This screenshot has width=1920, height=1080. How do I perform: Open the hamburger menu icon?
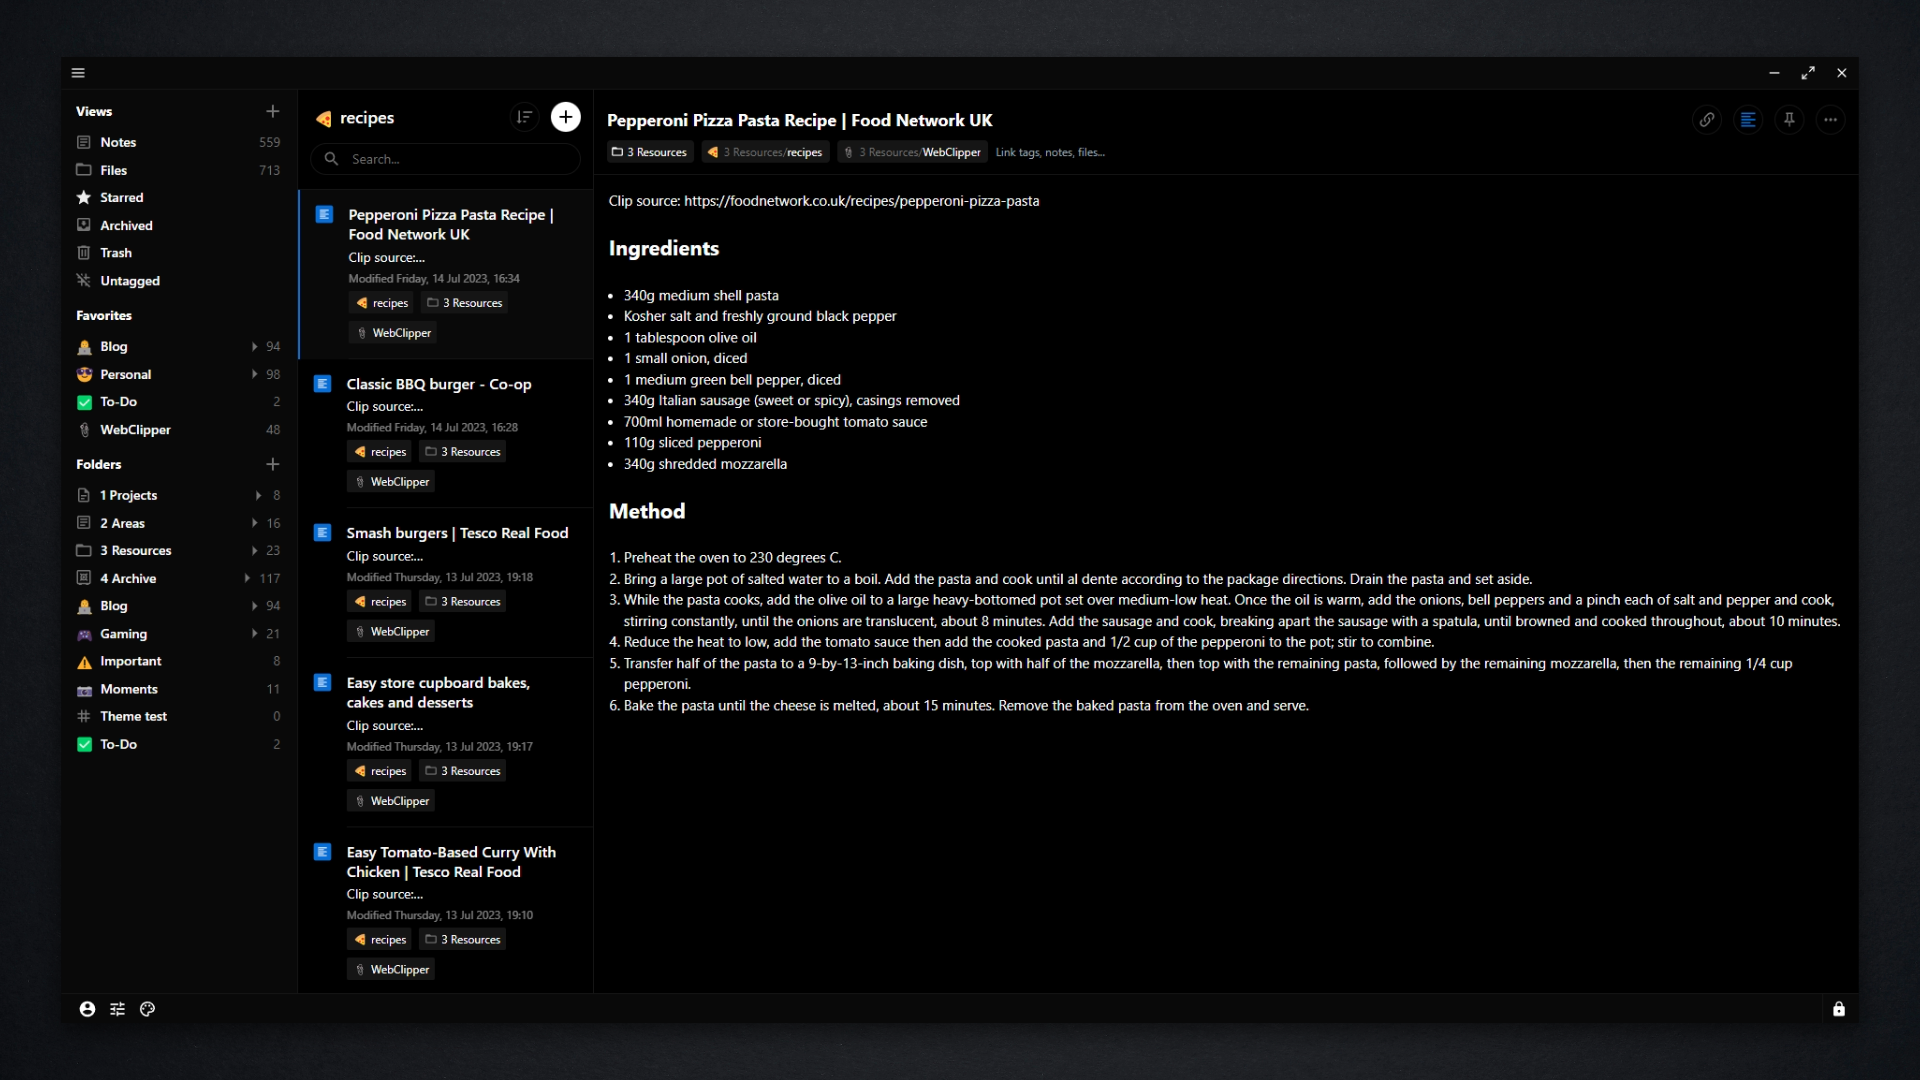(78, 73)
